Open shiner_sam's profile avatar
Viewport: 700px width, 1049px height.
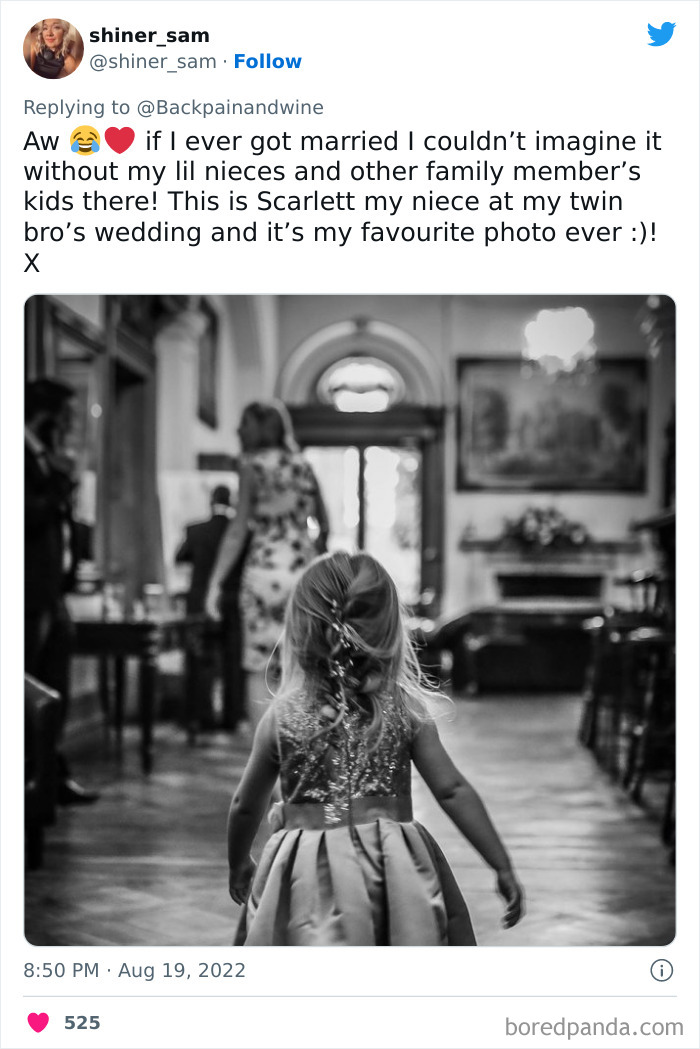click(x=54, y=48)
